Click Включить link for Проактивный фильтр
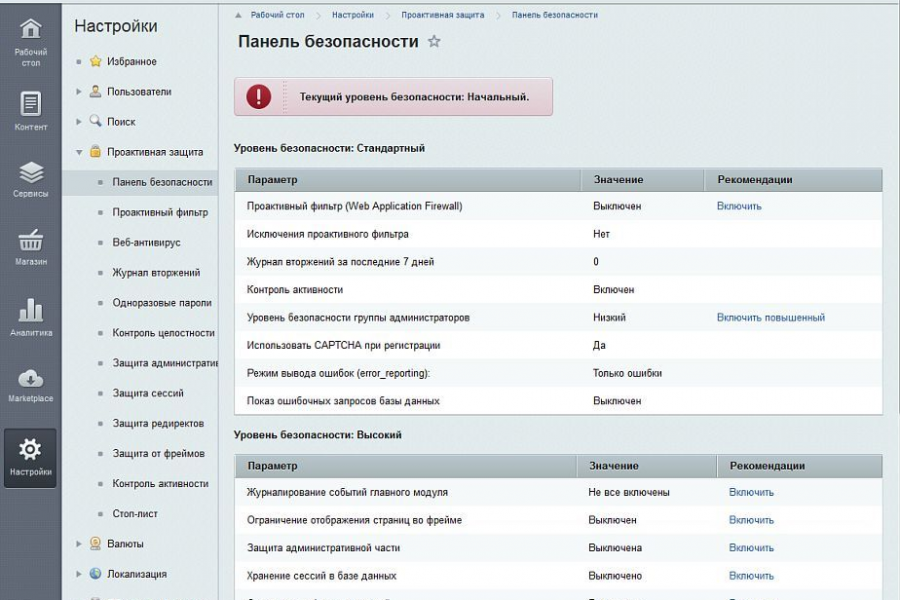This screenshot has width=900, height=600. (739, 206)
